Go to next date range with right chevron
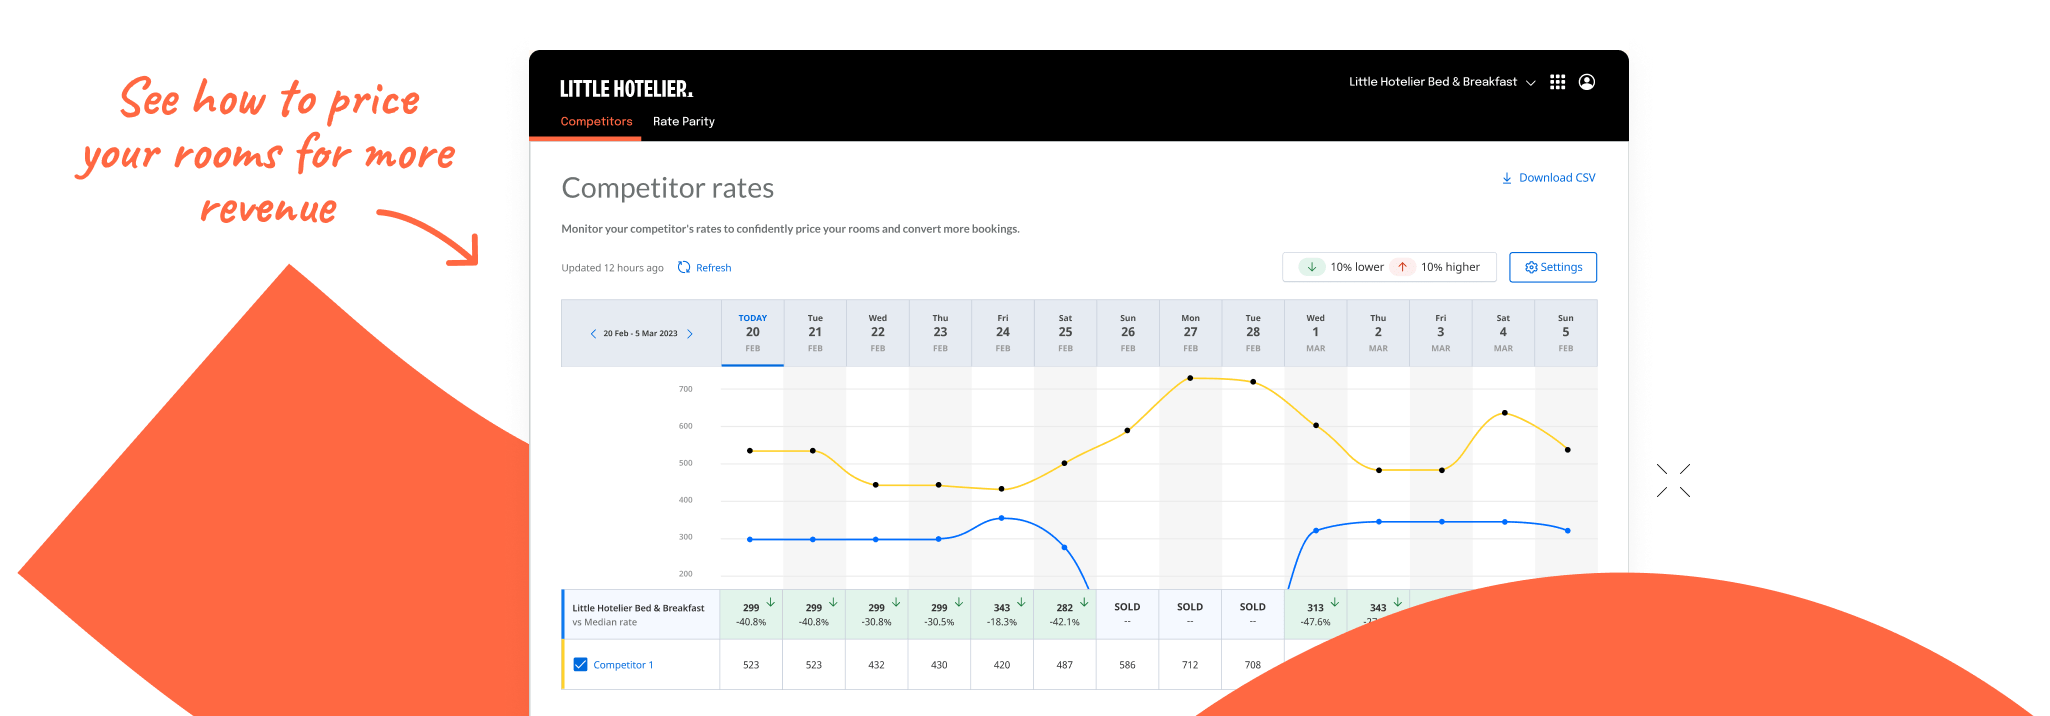The height and width of the screenshot is (716, 2050). (689, 334)
